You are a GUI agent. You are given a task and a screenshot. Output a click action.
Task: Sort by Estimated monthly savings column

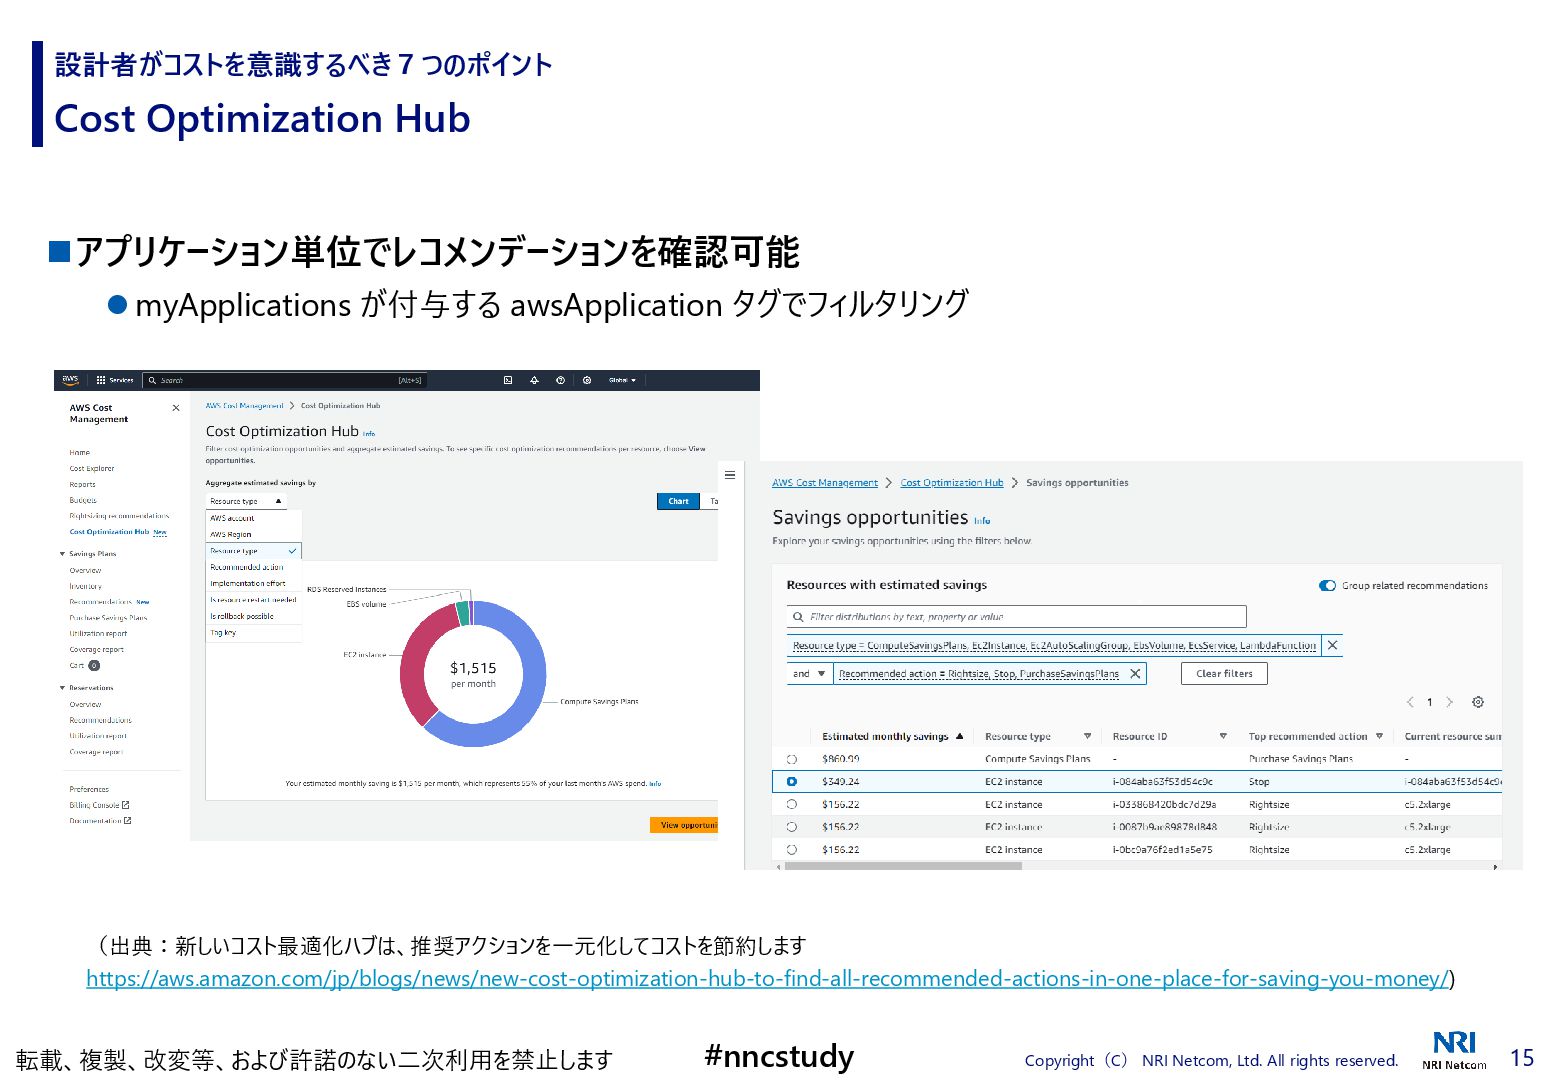click(892, 737)
